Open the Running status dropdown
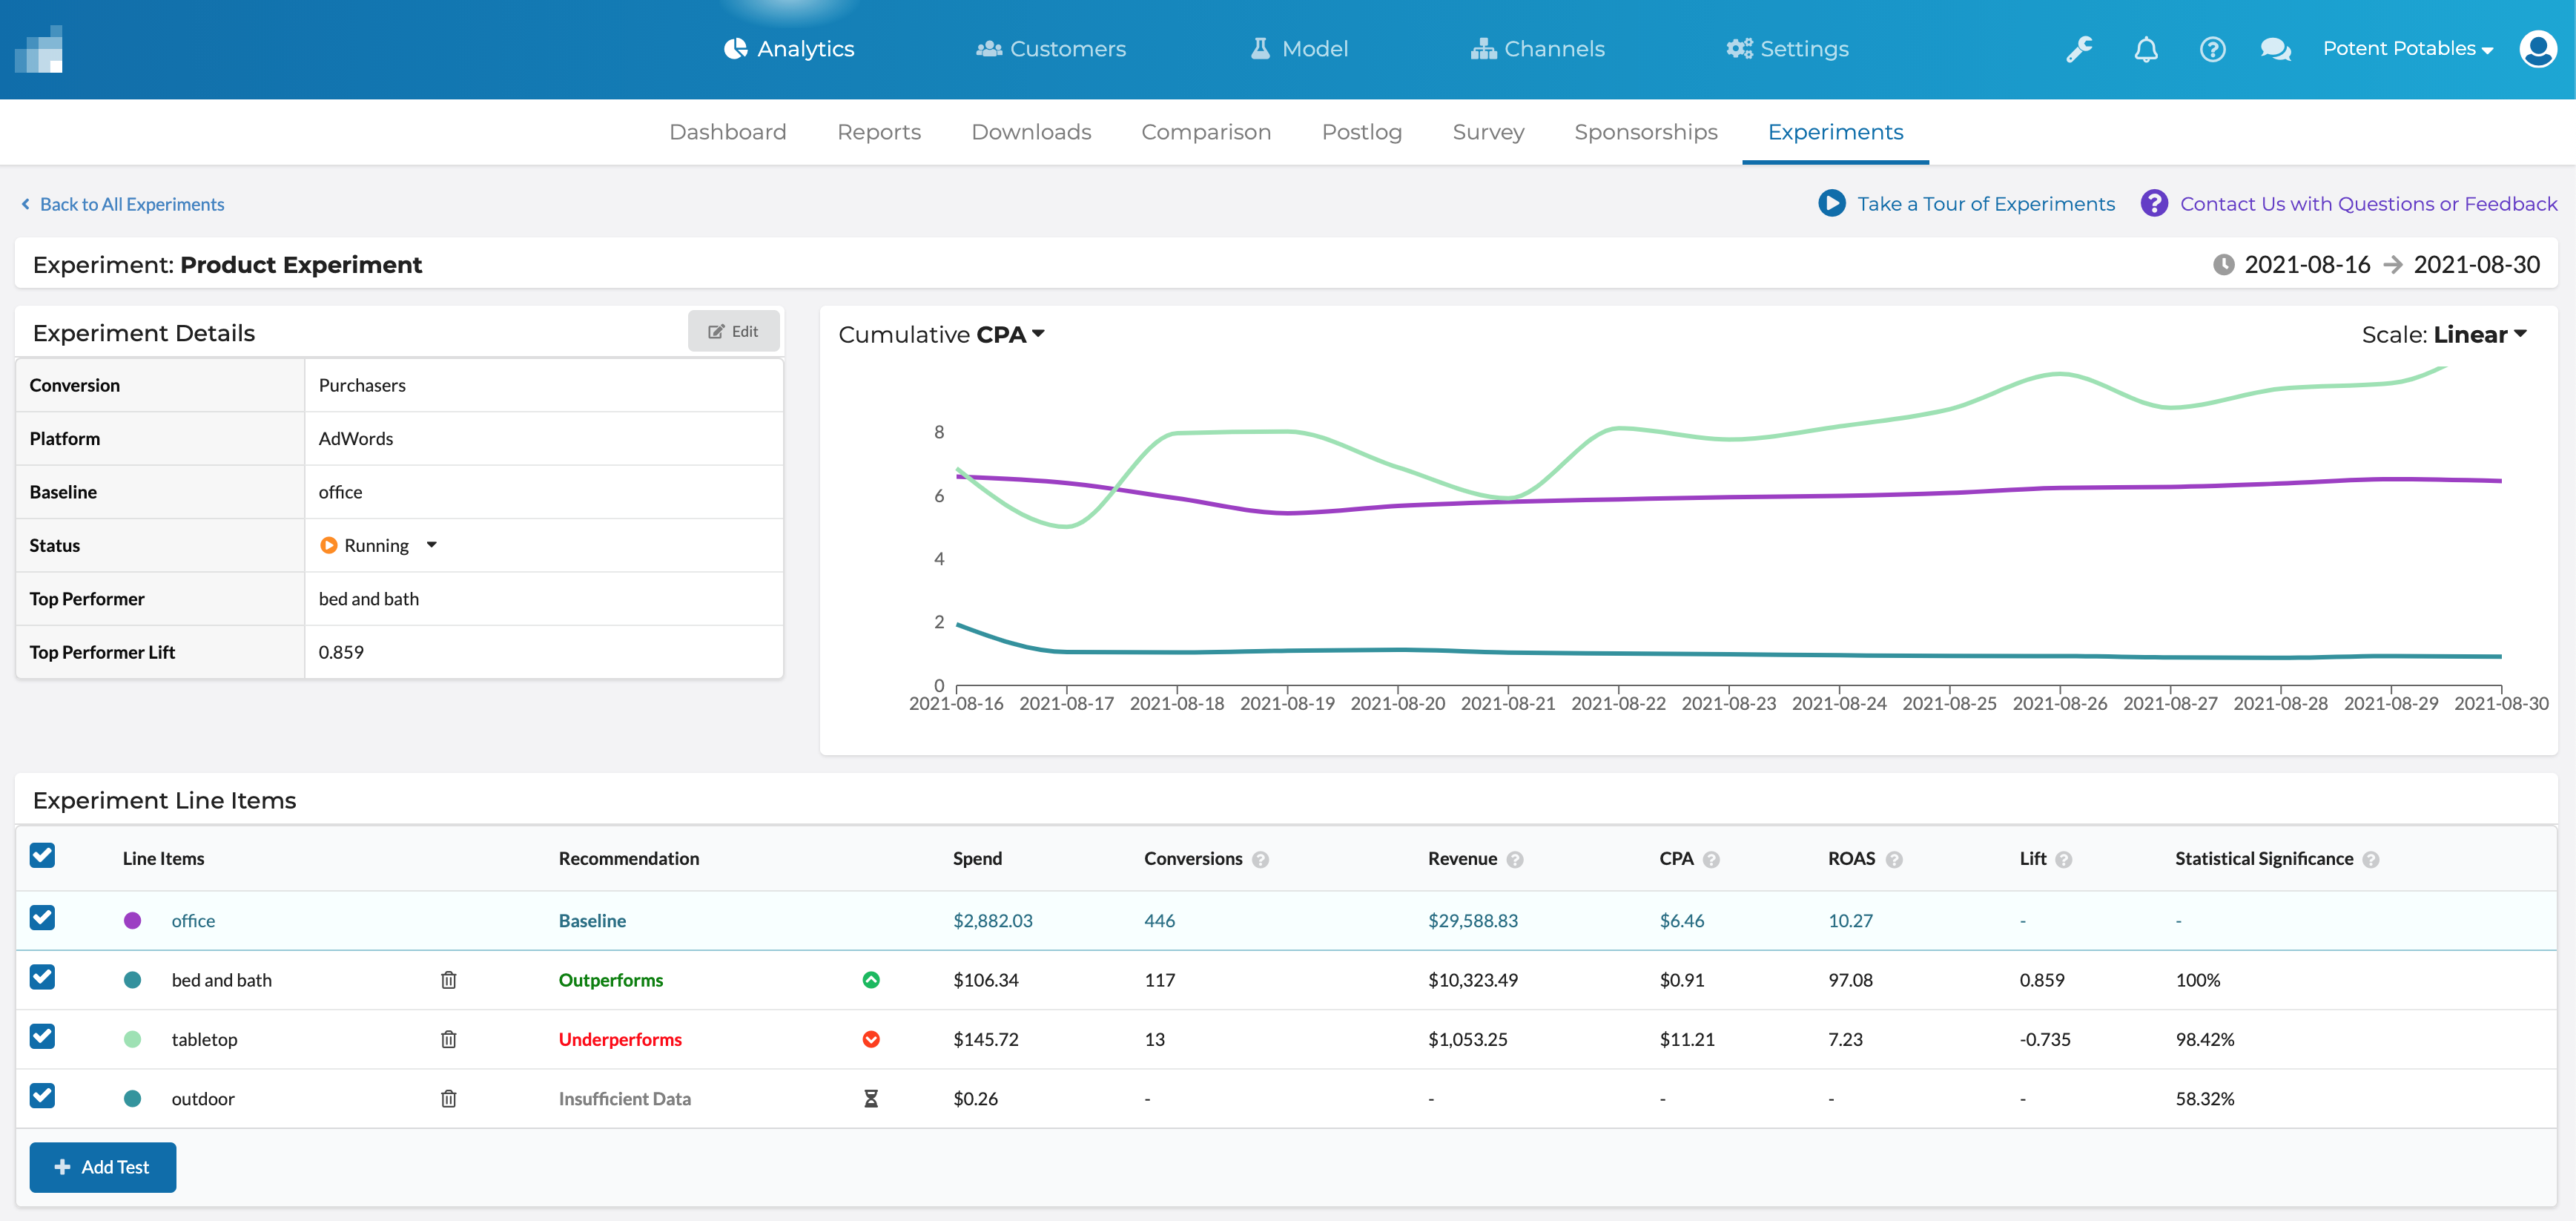The image size is (2576, 1221). (432, 545)
